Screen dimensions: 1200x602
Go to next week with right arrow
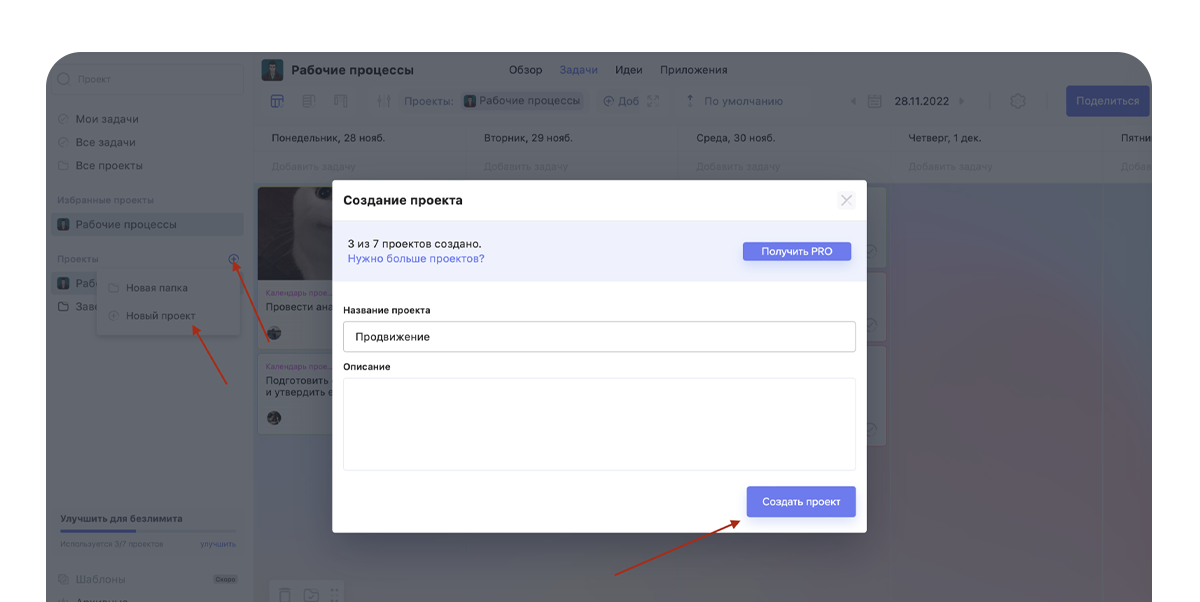coord(962,101)
